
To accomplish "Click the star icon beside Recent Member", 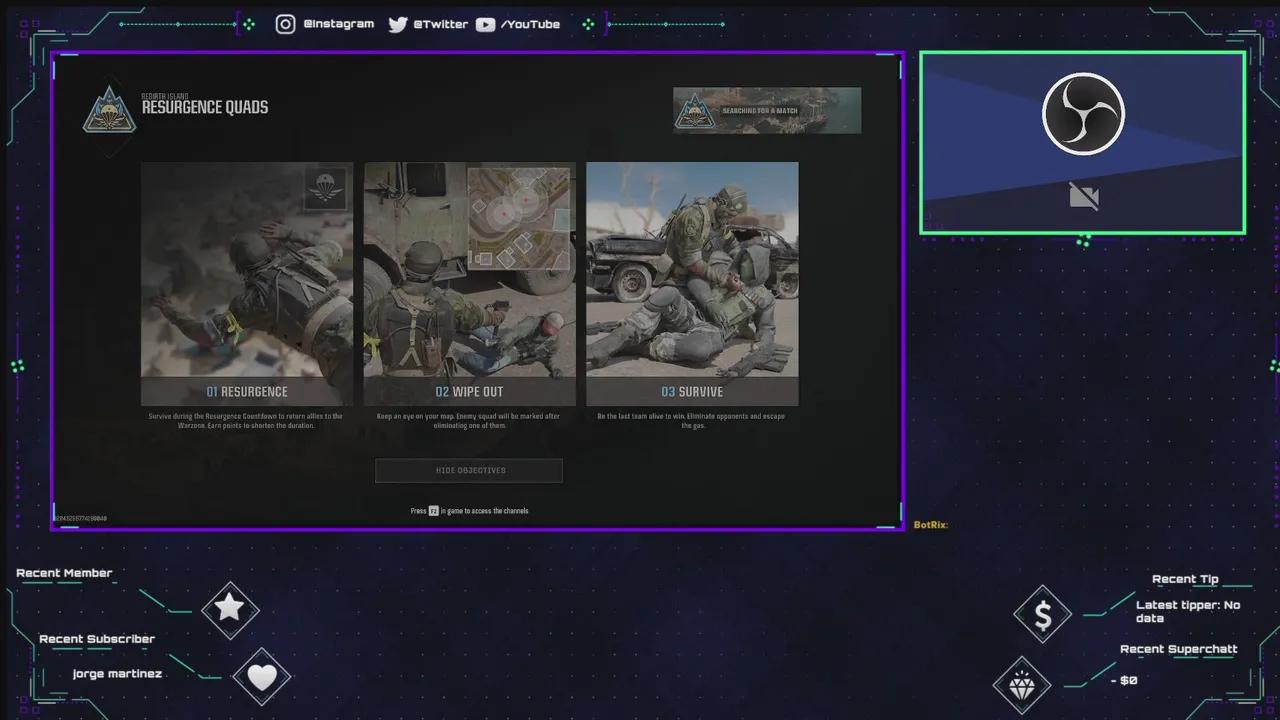I will coord(230,609).
